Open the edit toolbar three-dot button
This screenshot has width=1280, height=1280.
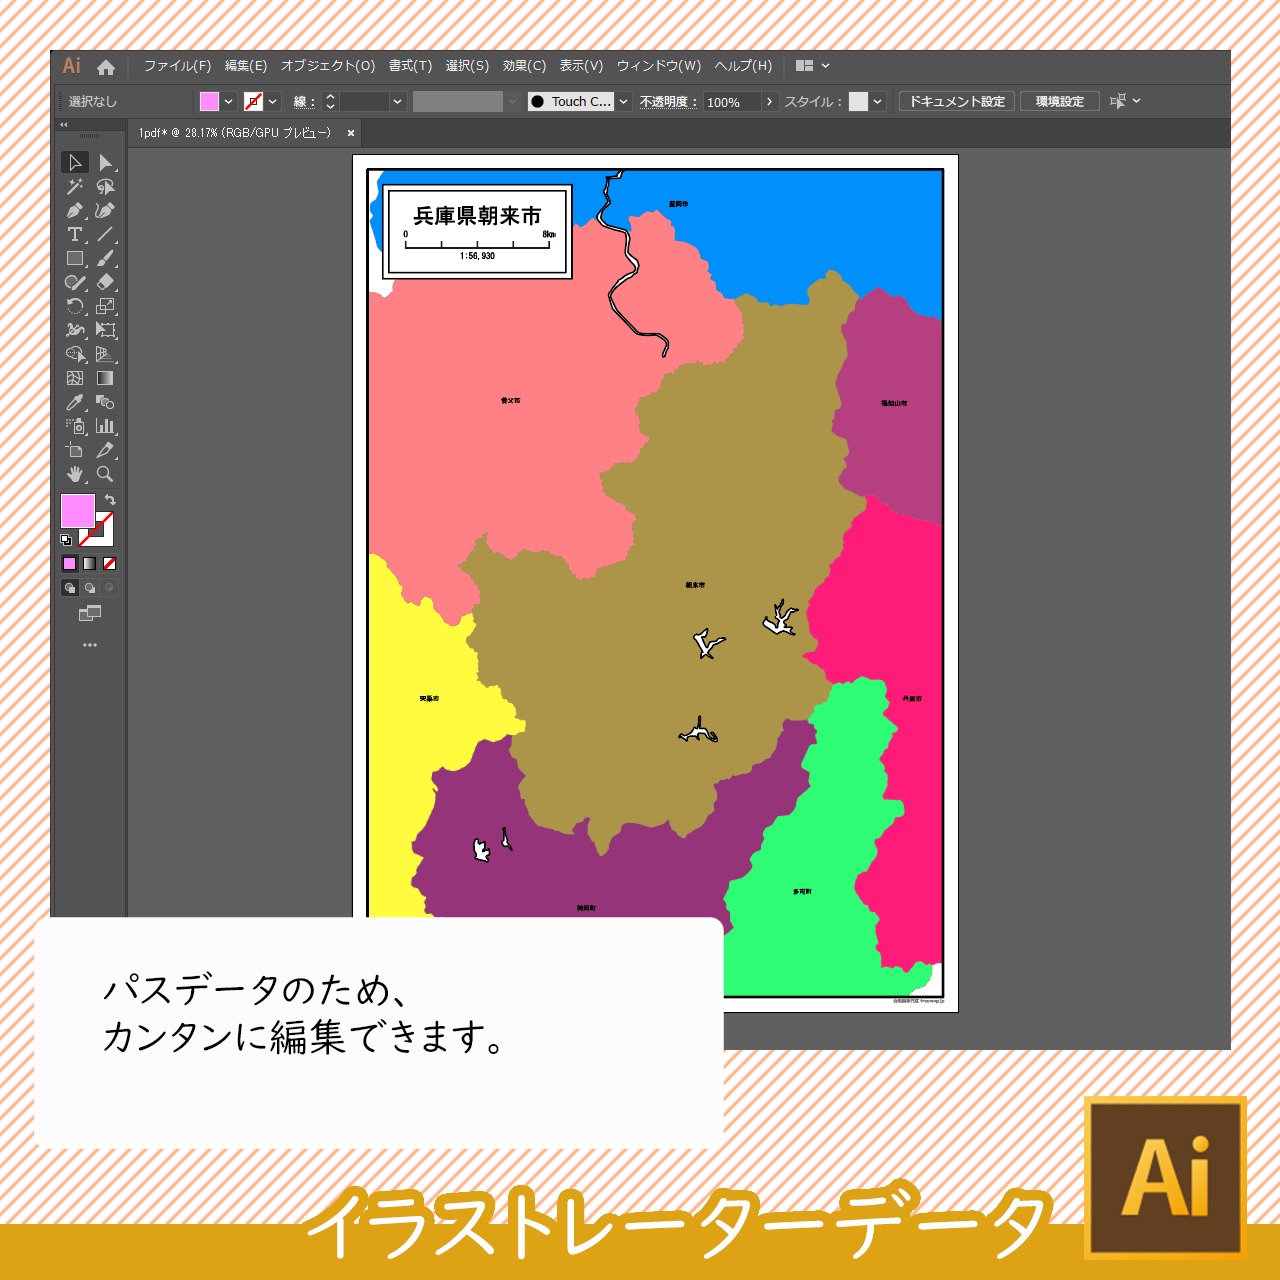click(90, 645)
